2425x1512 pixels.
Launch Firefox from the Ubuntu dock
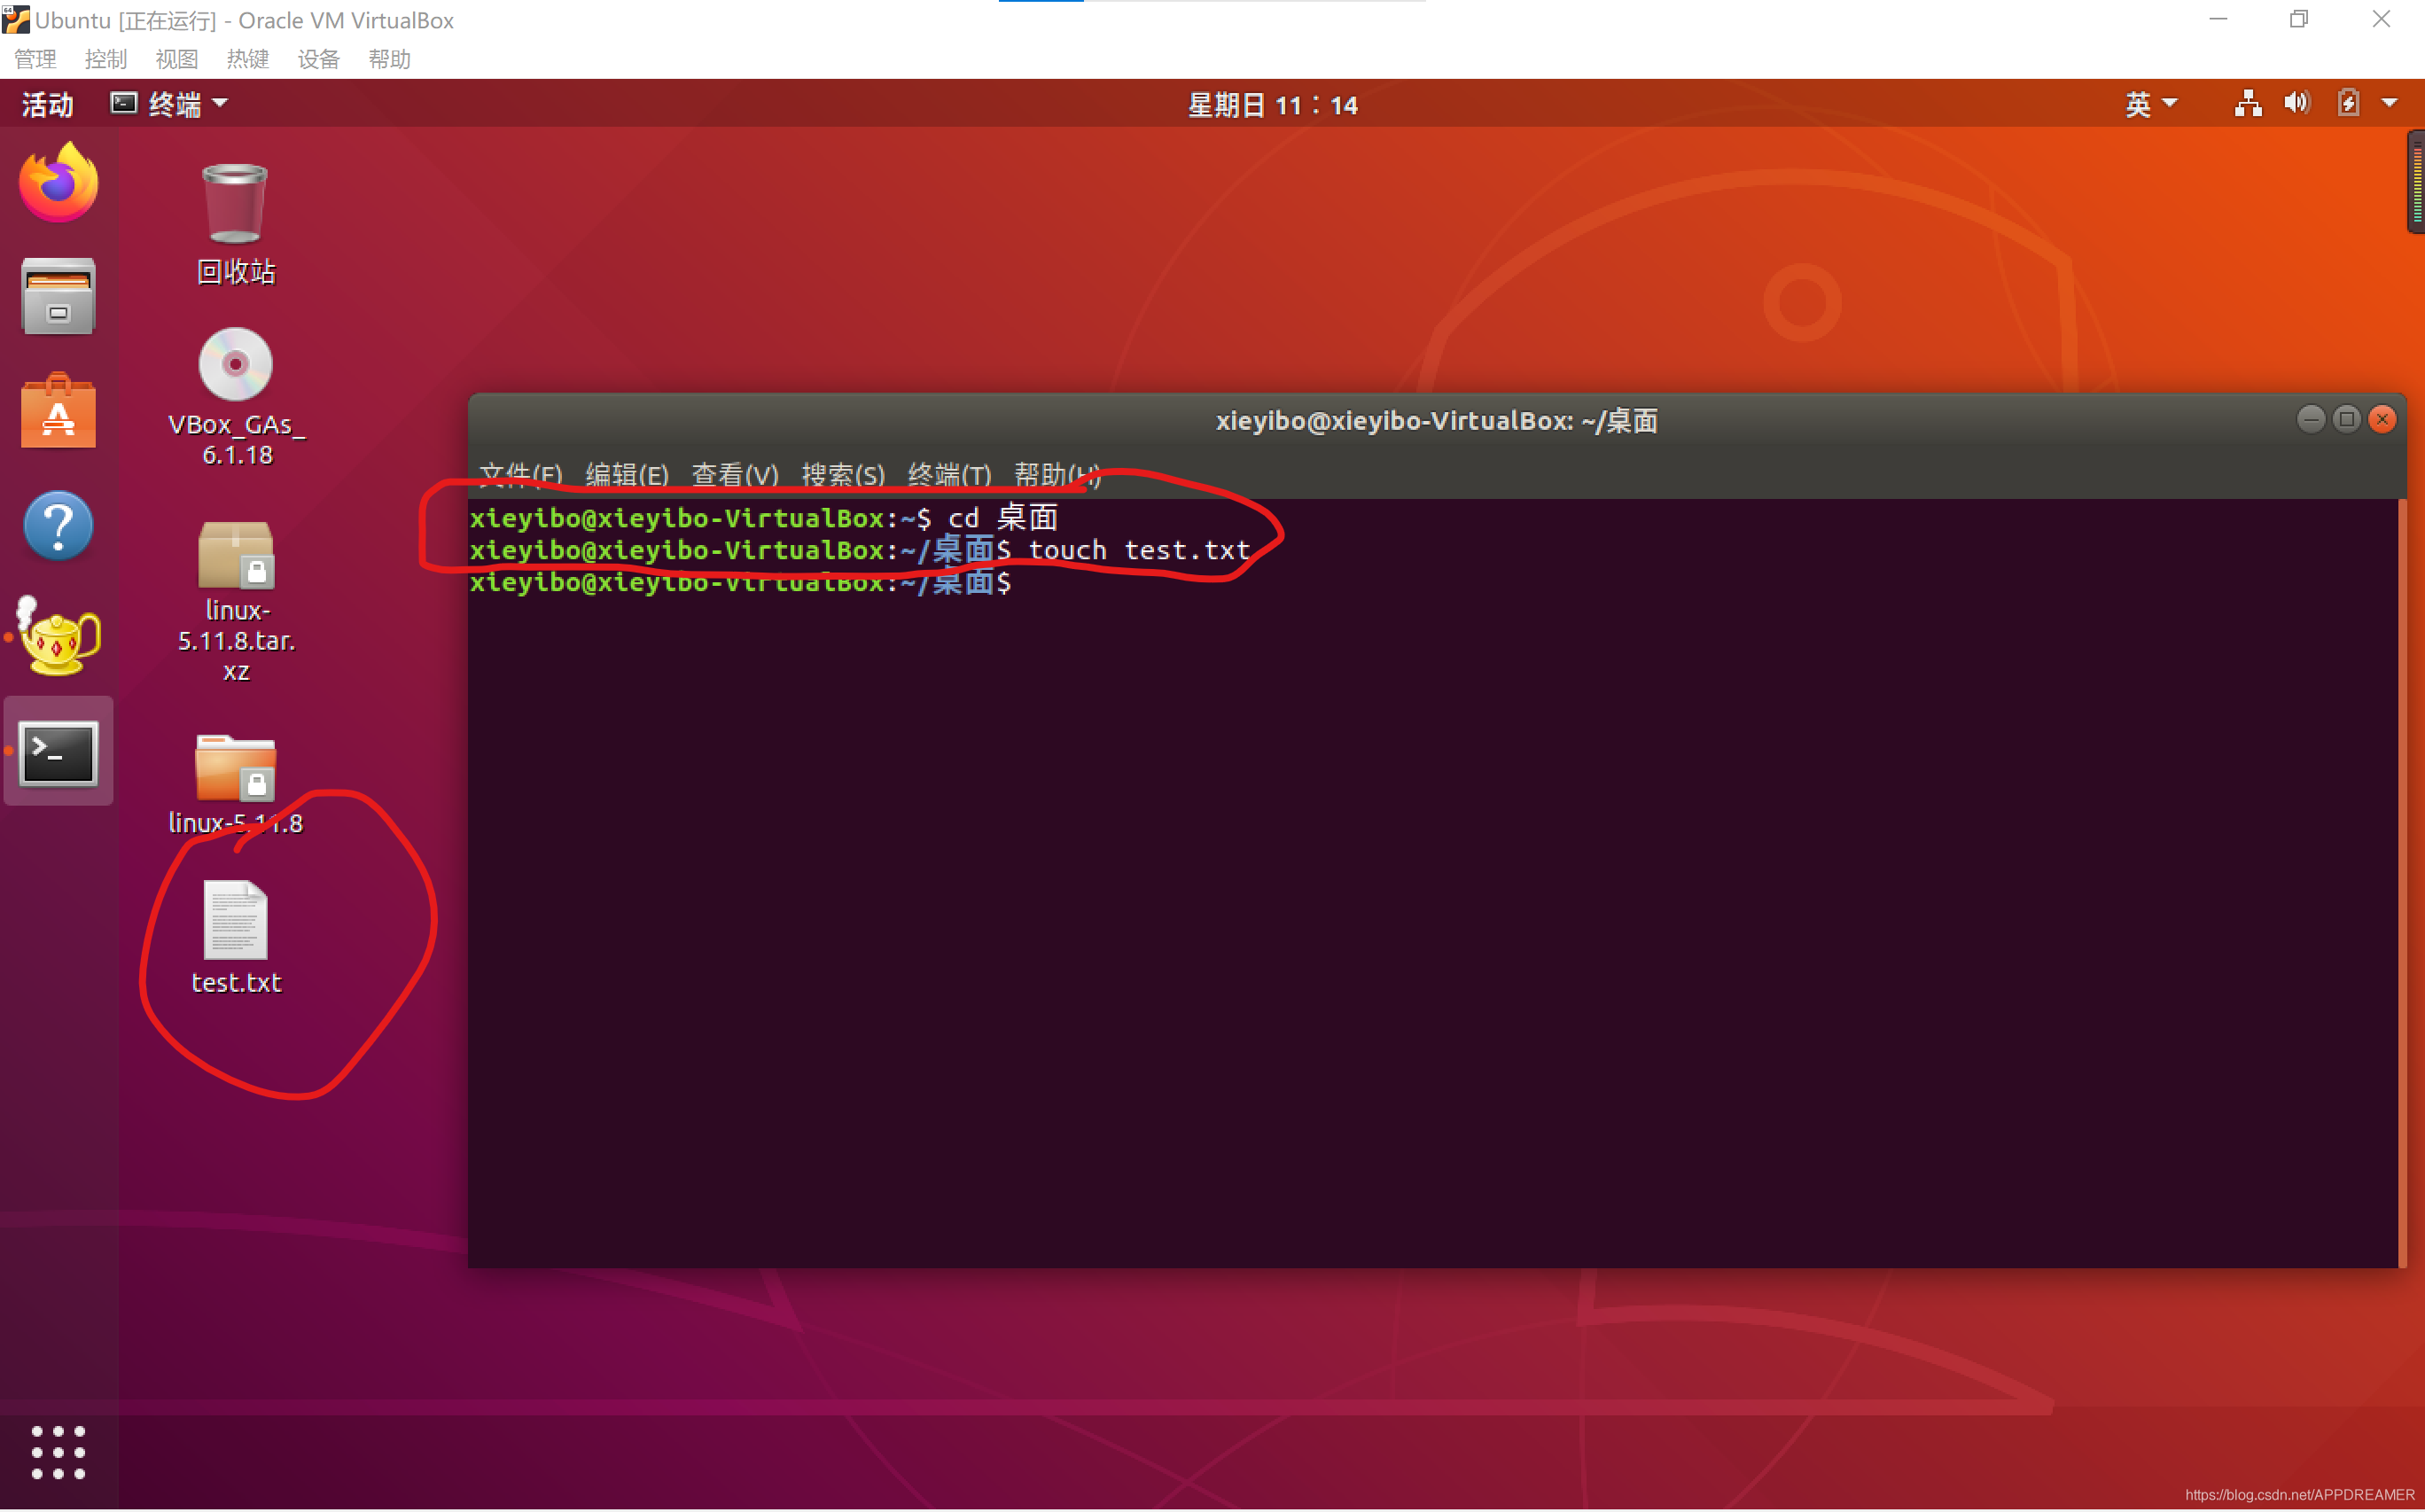(58, 182)
